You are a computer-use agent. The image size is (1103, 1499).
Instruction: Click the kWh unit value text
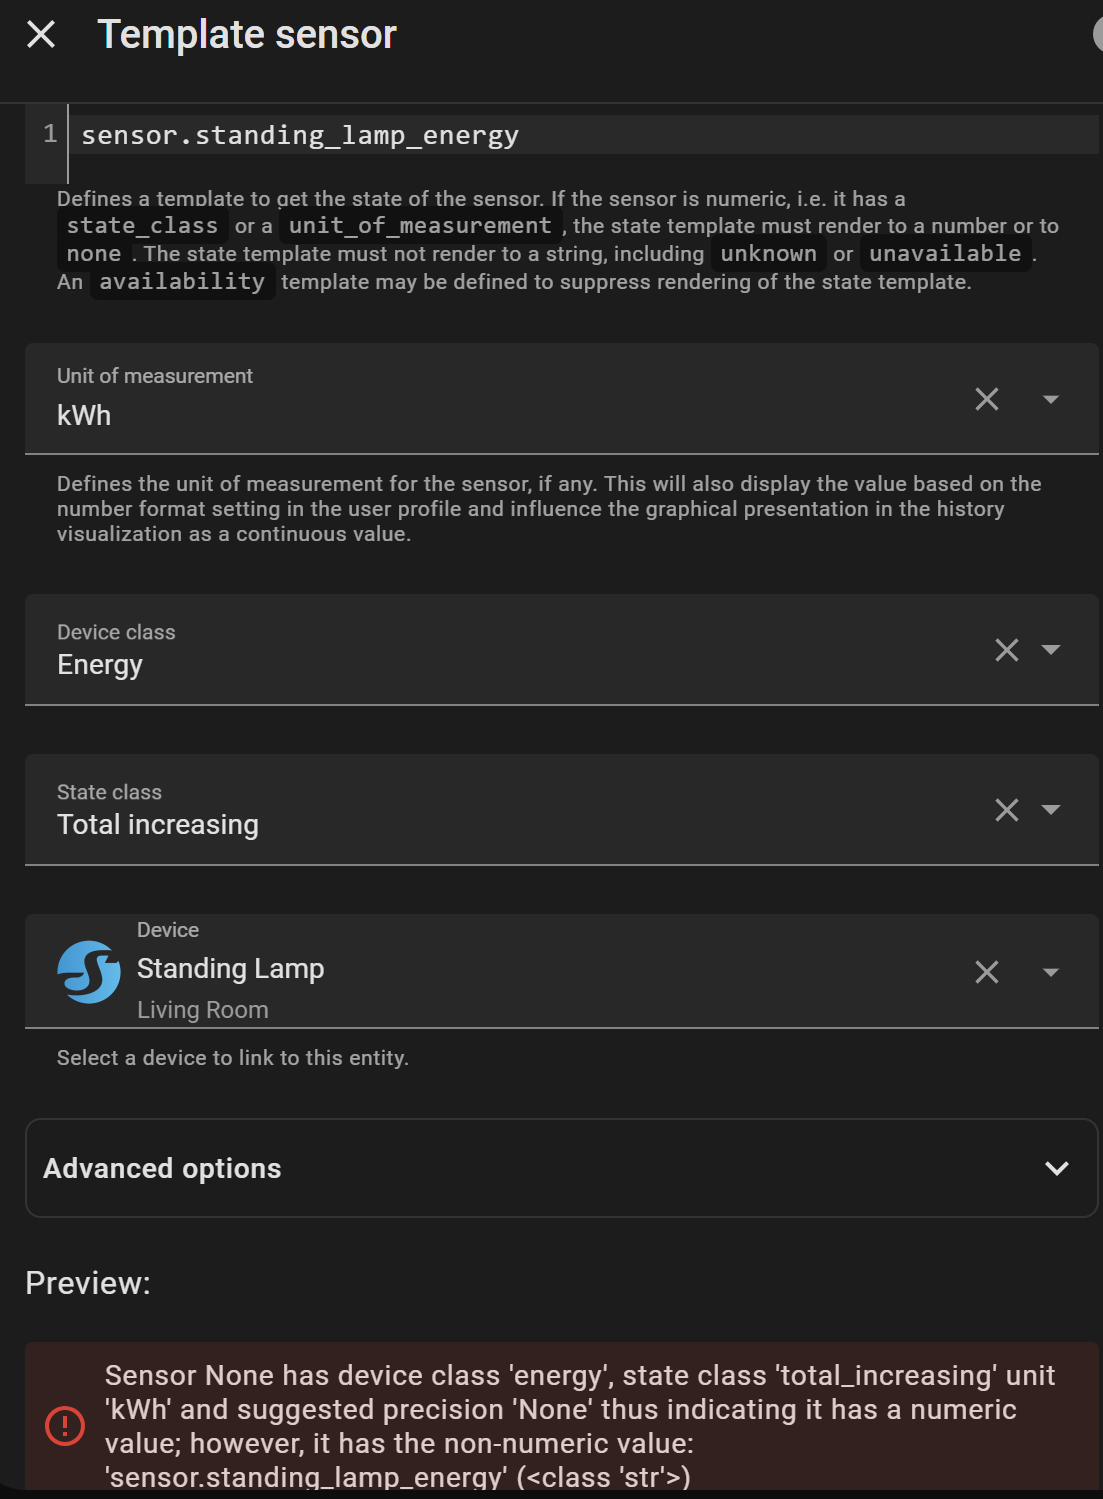pyautogui.click(x=84, y=415)
